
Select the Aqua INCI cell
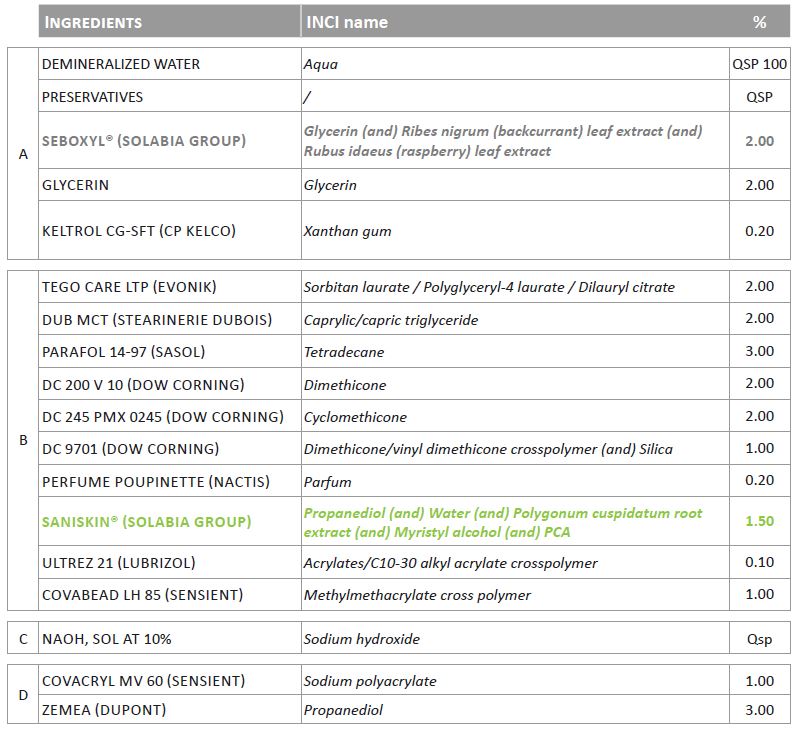[x=515, y=64]
